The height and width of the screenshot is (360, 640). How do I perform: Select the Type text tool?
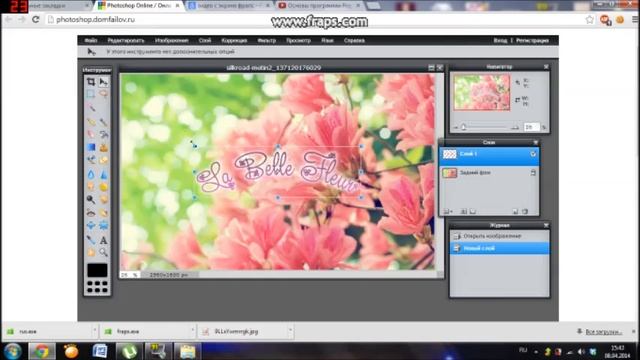tap(103, 240)
